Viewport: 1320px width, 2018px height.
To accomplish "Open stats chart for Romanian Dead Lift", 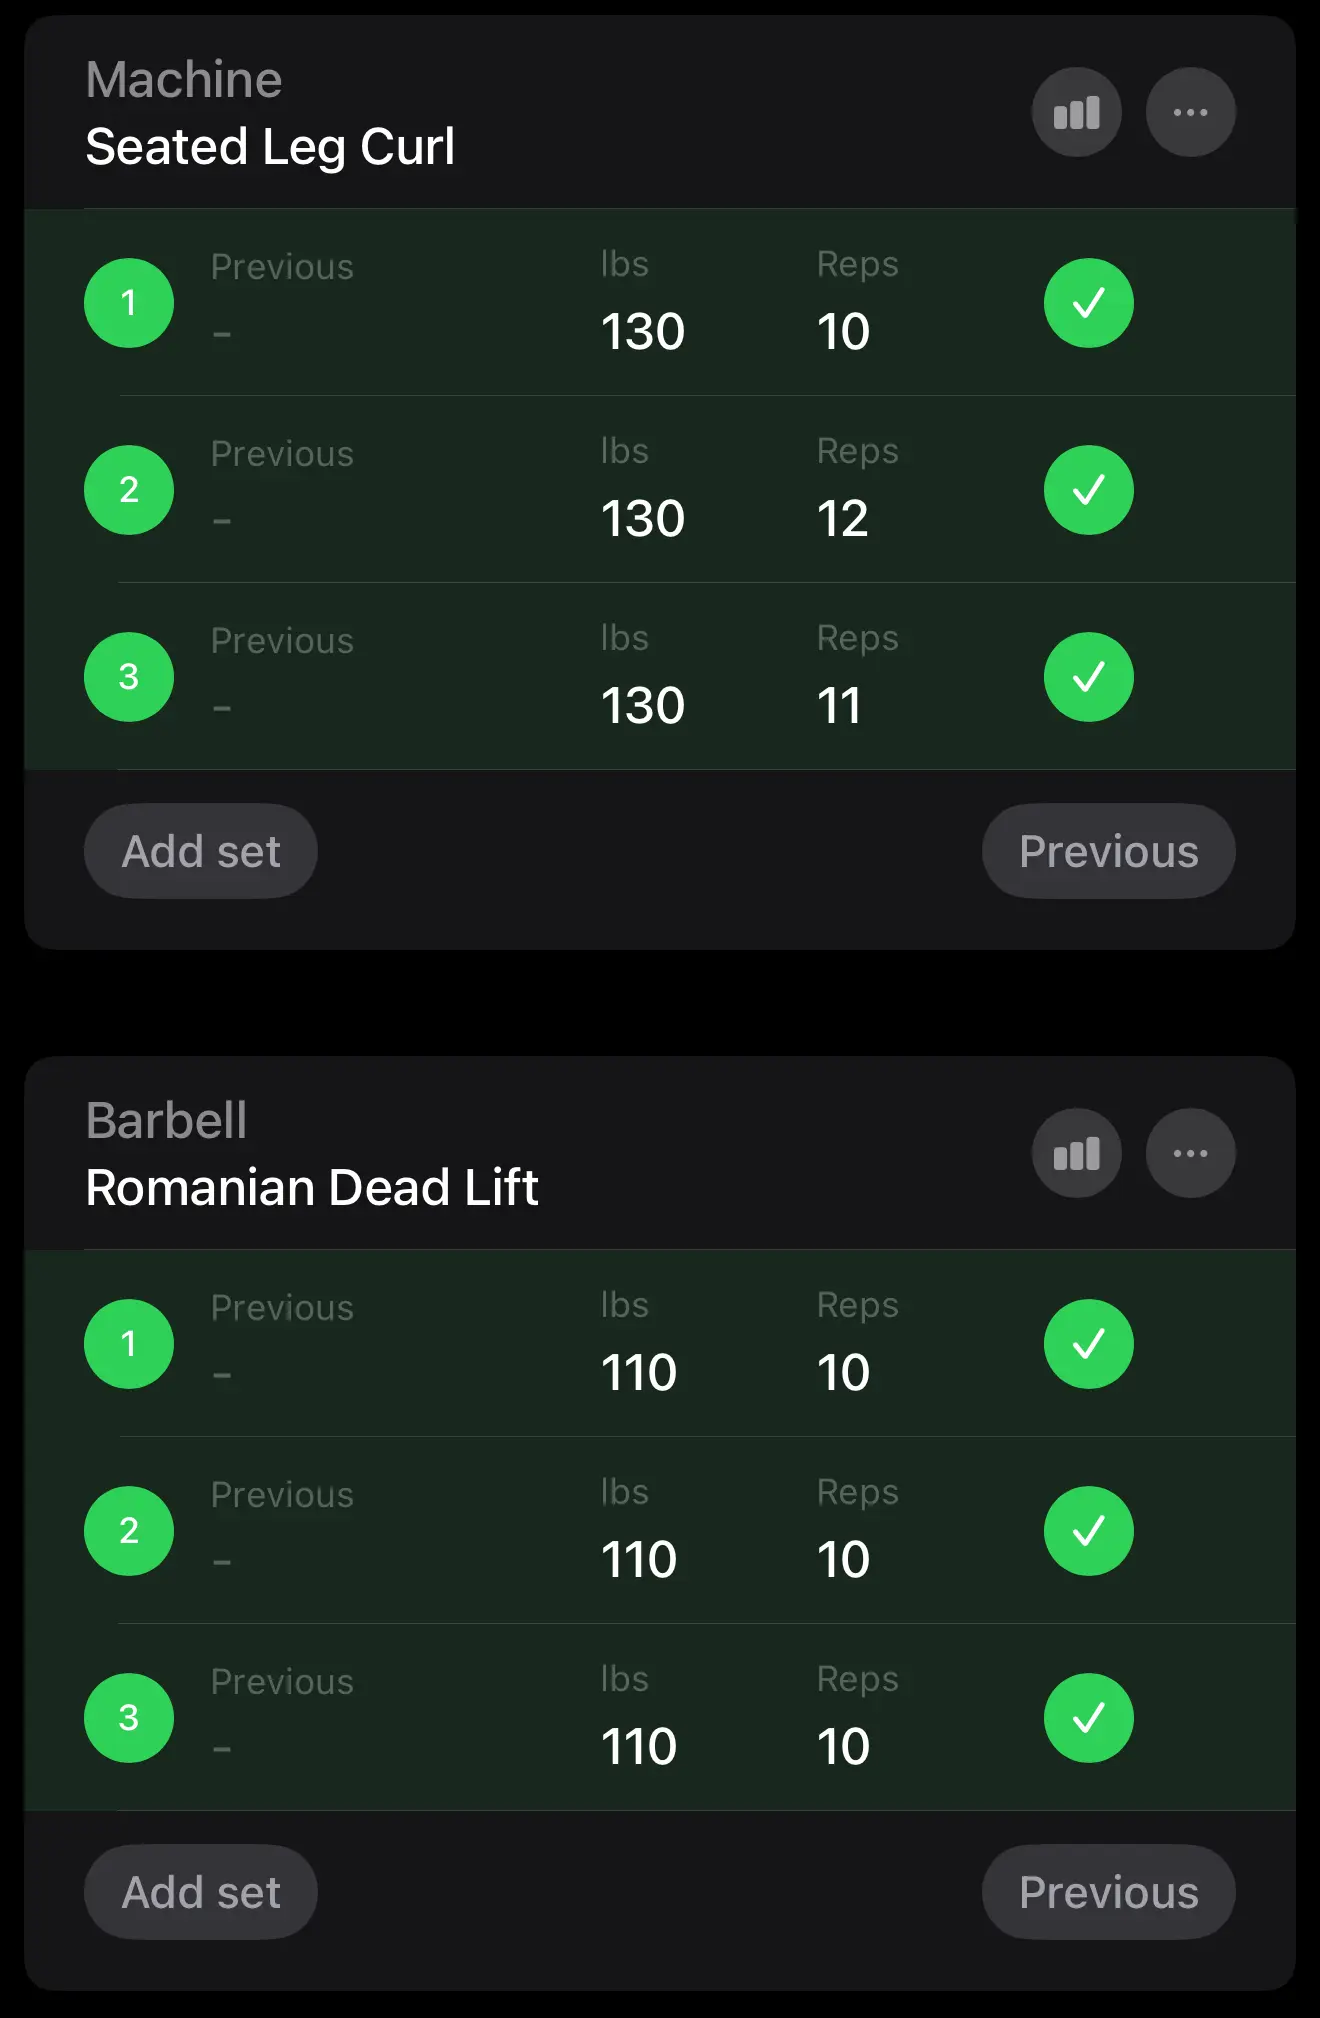I will pos(1076,1153).
